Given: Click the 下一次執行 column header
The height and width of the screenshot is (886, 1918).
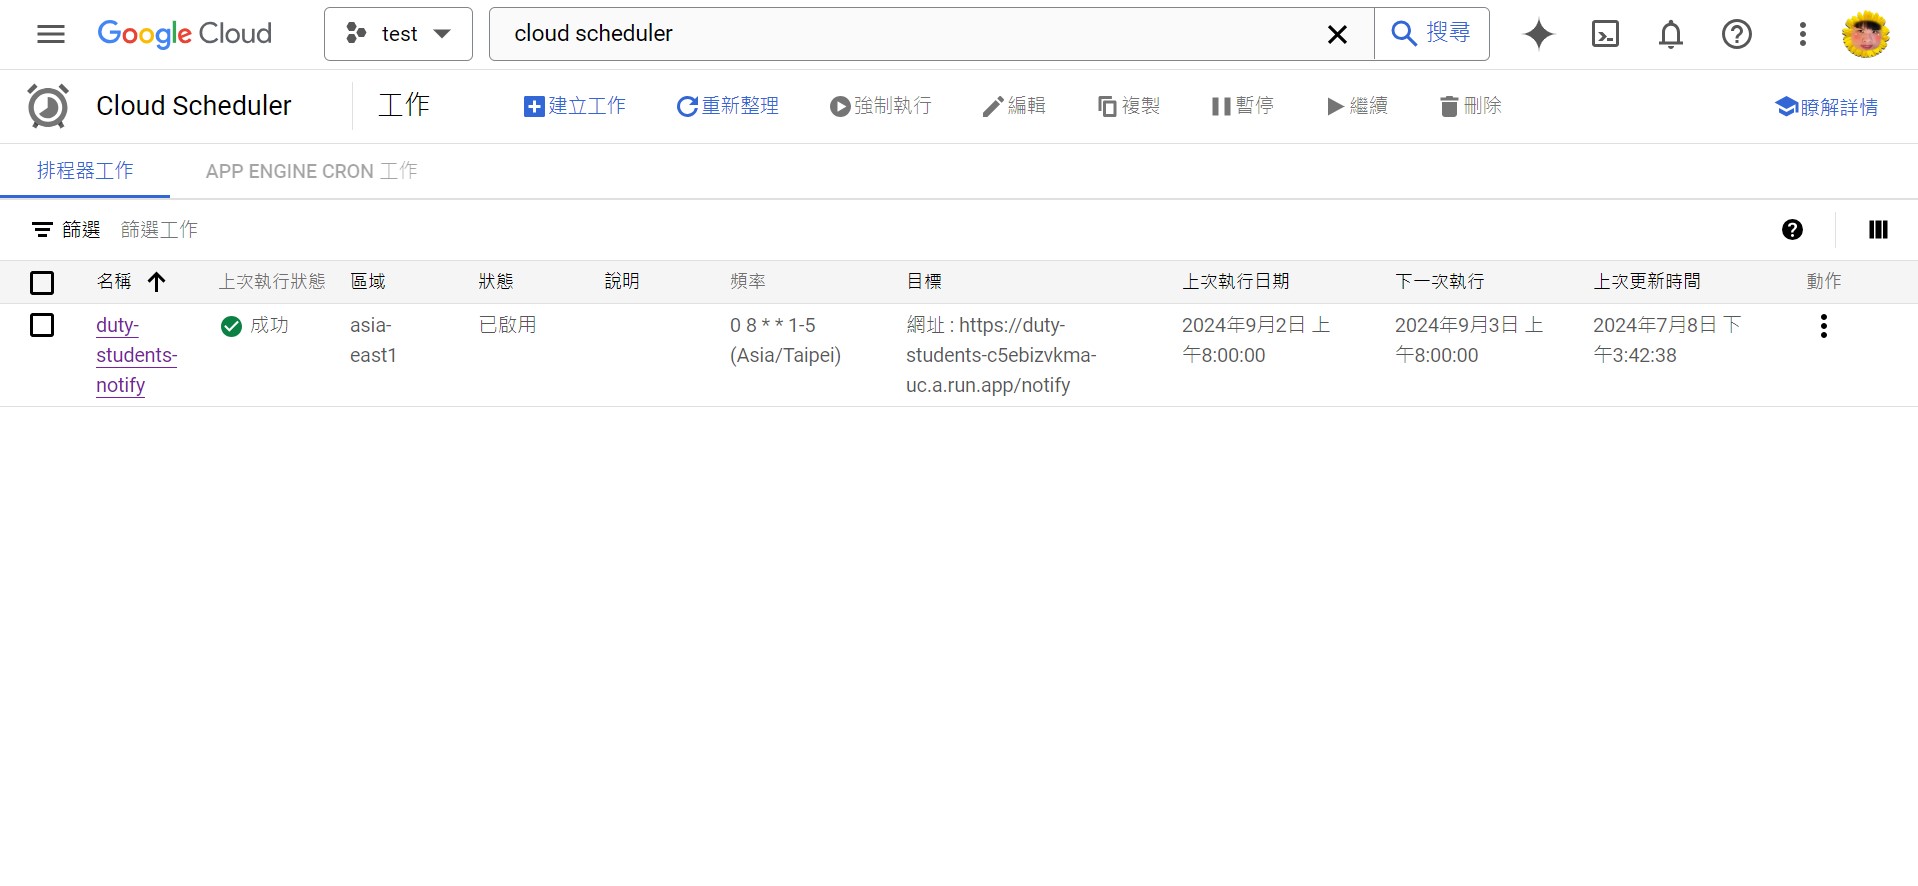Looking at the screenshot, I should click(x=1440, y=282).
